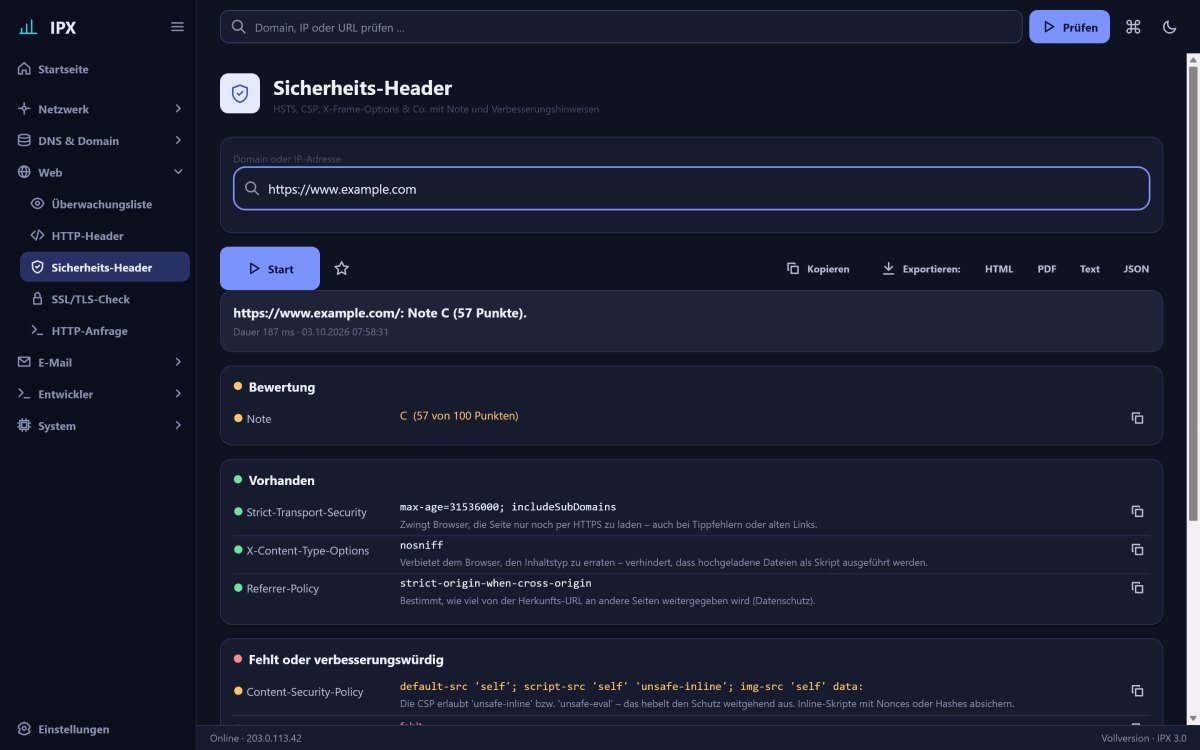This screenshot has height=750, width=1200.
Task: Click the Netzwerk icon in the sidebar
Action: point(24,108)
